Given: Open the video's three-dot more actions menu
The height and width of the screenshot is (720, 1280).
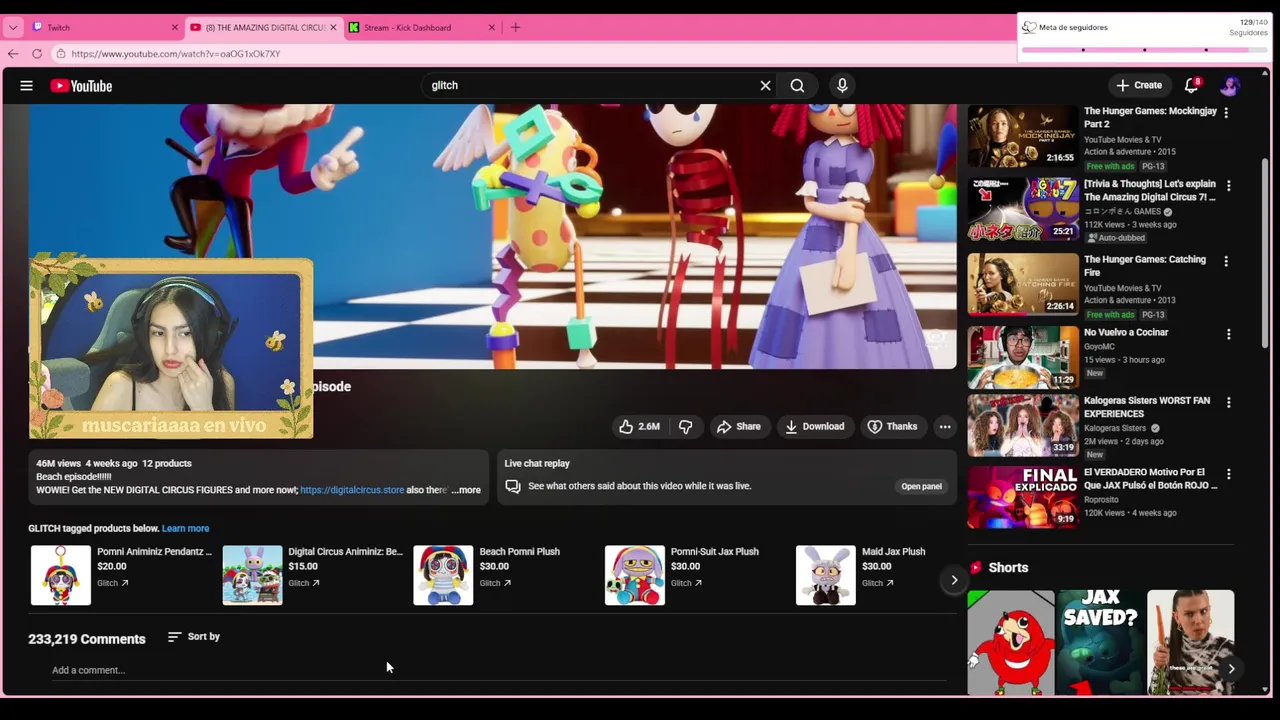Looking at the screenshot, I should tap(945, 427).
